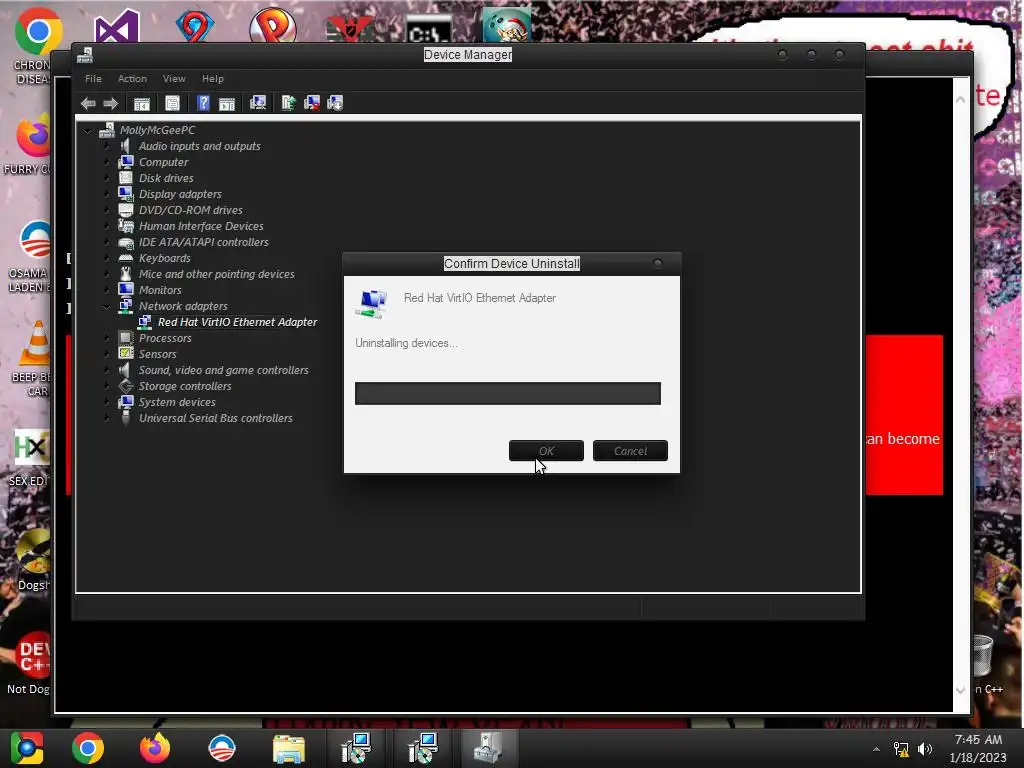Click the Show/Hide Console Tree toolbar icon
Image resolution: width=1024 pixels, height=768 pixels.
pos(142,103)
